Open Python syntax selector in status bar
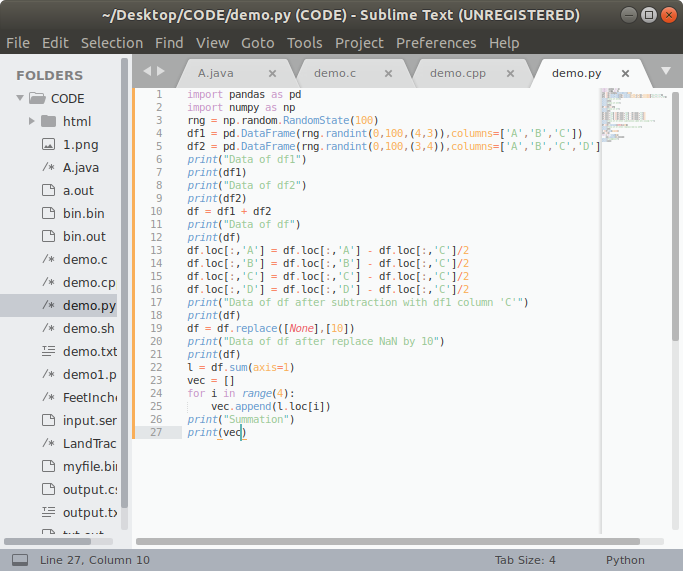Image resolution: width=683 pixels, height=571 pixels. coord(625,560)
